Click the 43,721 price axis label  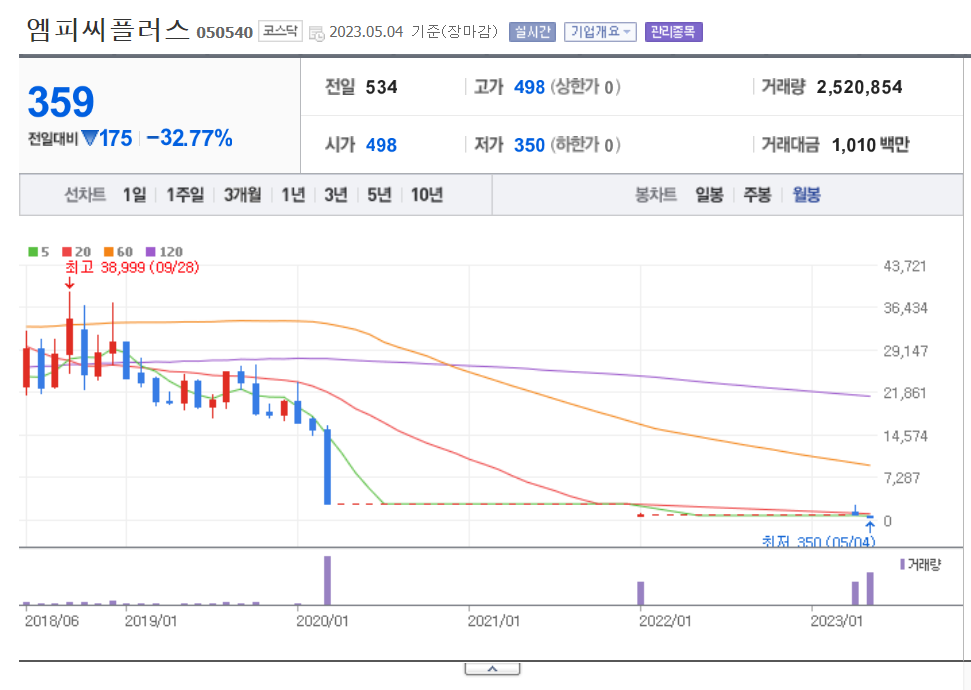click(x=905, y=266)
